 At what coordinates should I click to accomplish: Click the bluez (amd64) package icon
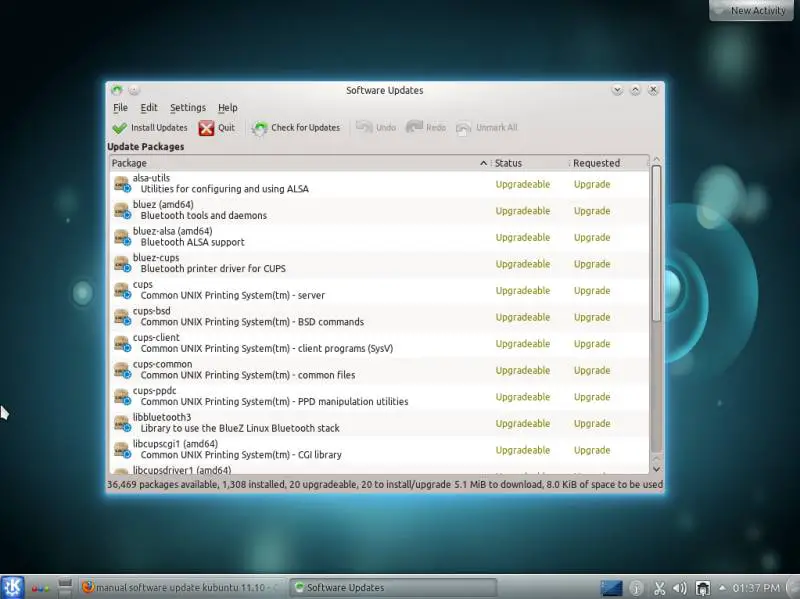point(122,211)
